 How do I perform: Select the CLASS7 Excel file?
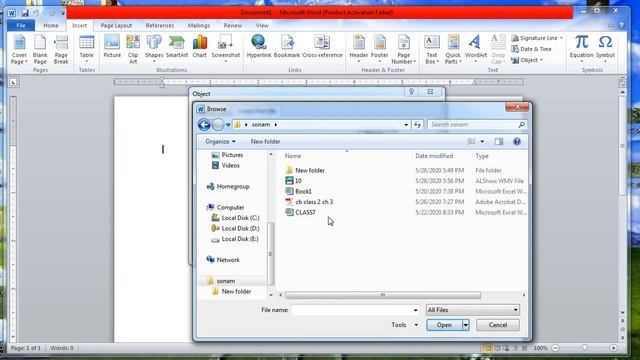tap(301, 213)
